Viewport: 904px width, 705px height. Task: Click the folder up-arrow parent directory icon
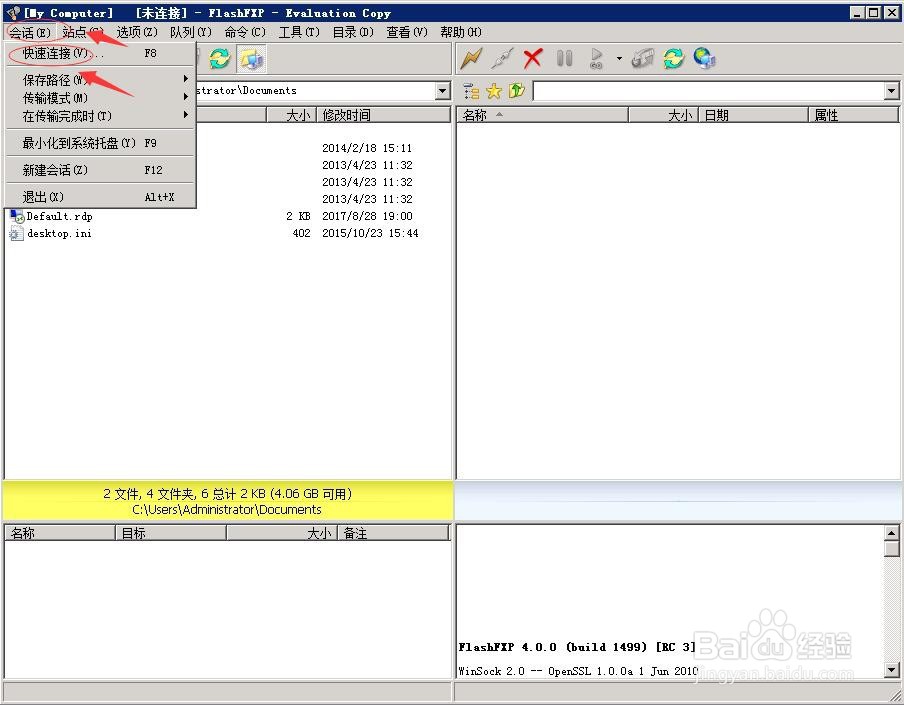click(517, 91)
